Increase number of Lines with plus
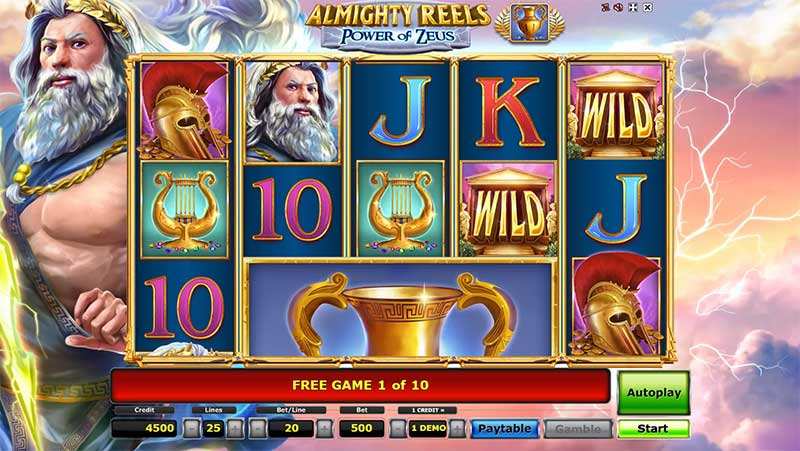 [x=235, y=429]
